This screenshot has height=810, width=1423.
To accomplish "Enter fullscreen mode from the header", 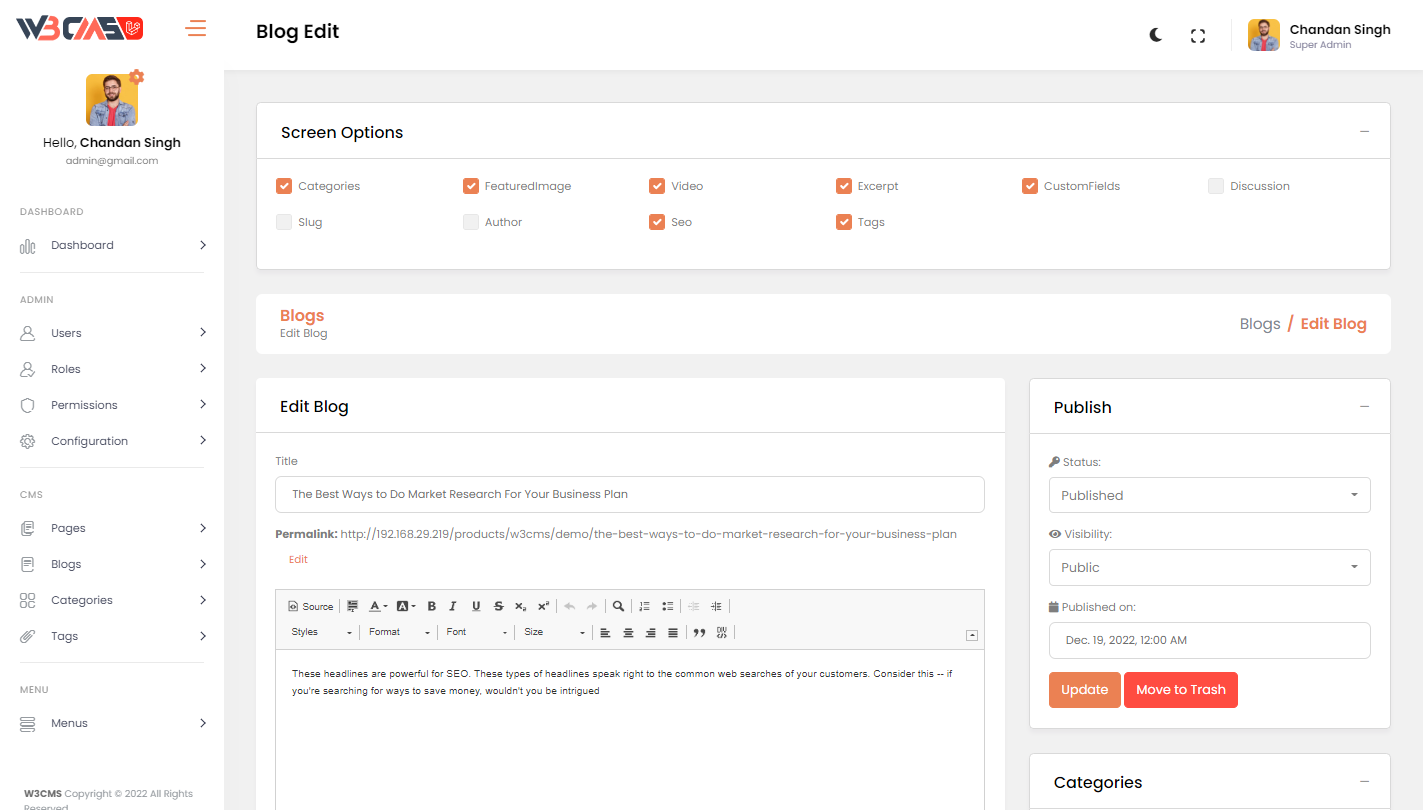I will click(x=1198, y=36).
